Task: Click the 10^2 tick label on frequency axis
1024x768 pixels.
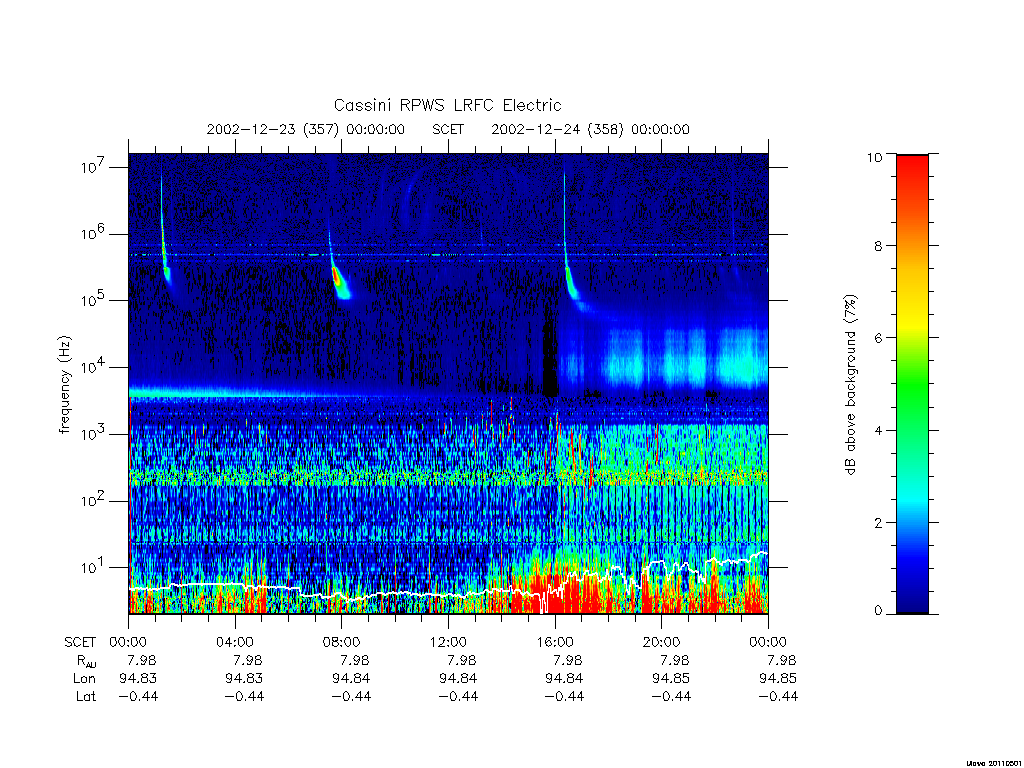Action: (94, 501)
